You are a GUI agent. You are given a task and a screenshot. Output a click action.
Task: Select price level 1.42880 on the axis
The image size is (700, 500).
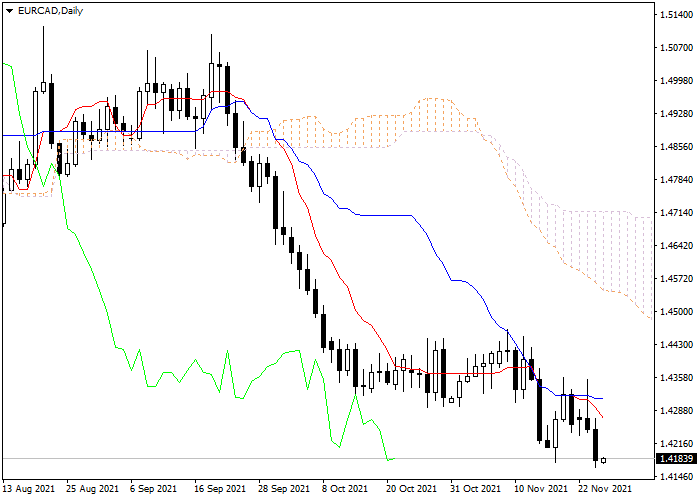tap(676, 411)
